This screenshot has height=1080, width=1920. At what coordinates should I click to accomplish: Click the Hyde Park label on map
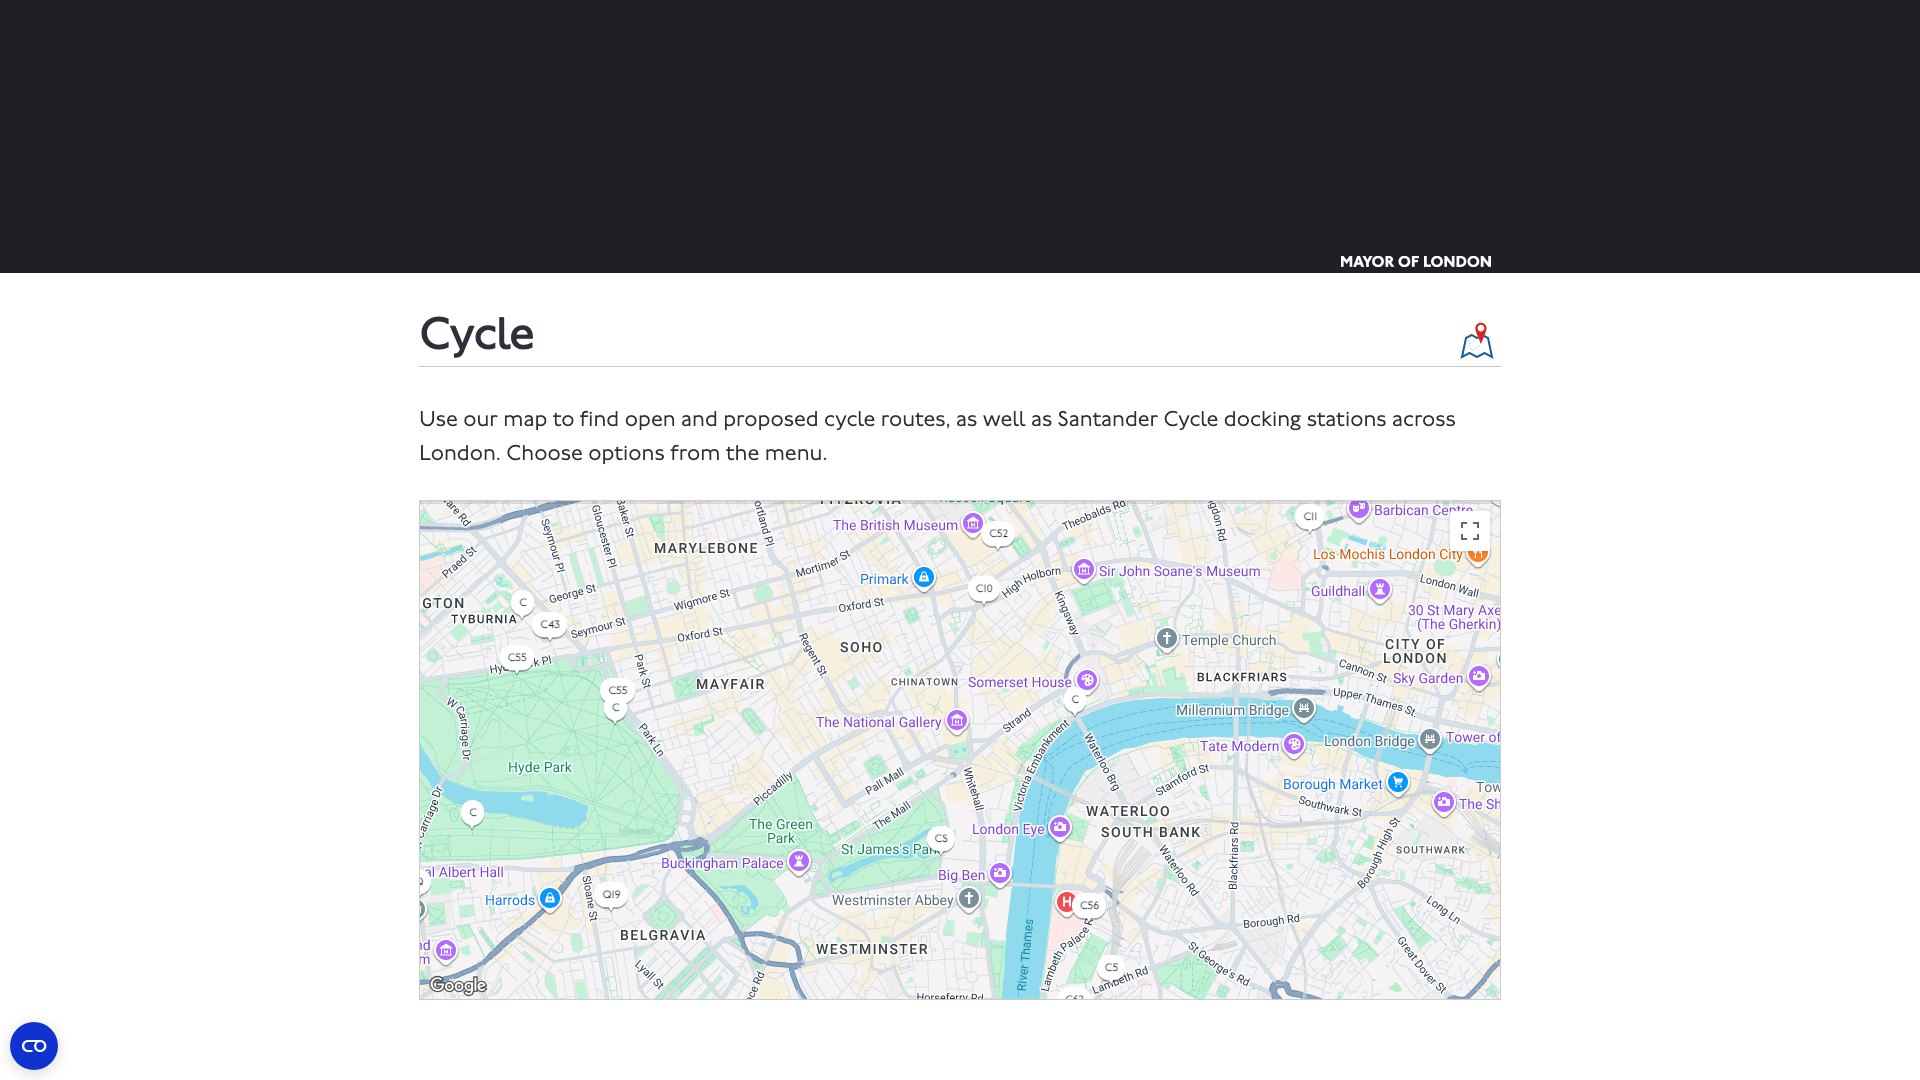[540, 767]
